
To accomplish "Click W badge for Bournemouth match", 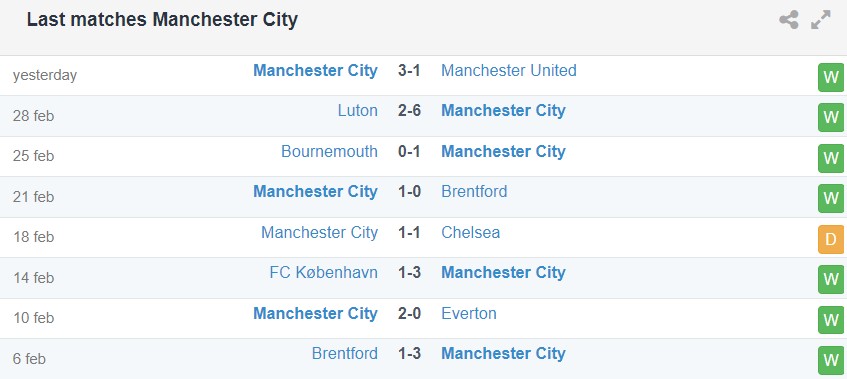I will [830, 159].
